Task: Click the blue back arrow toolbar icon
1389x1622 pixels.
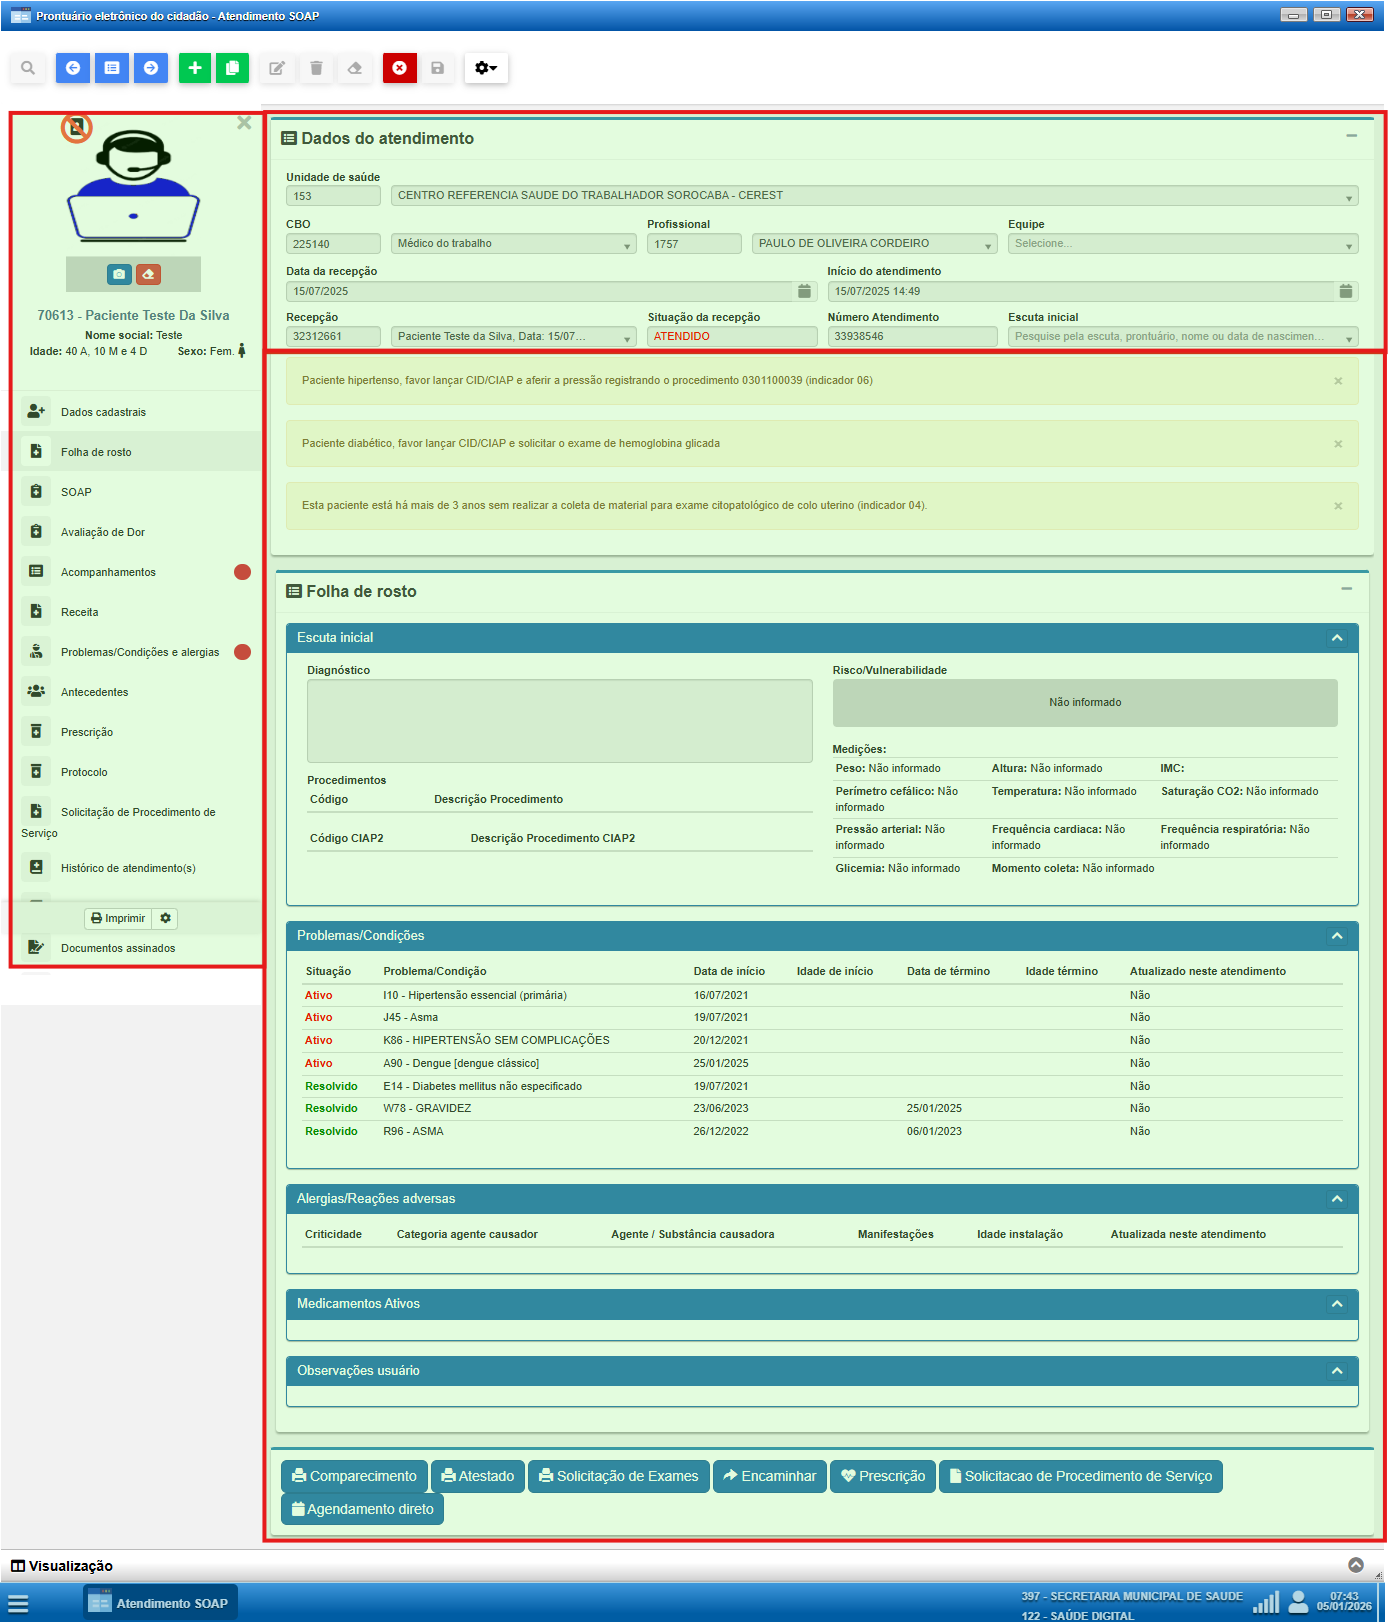Action: [x=72, y=68]
